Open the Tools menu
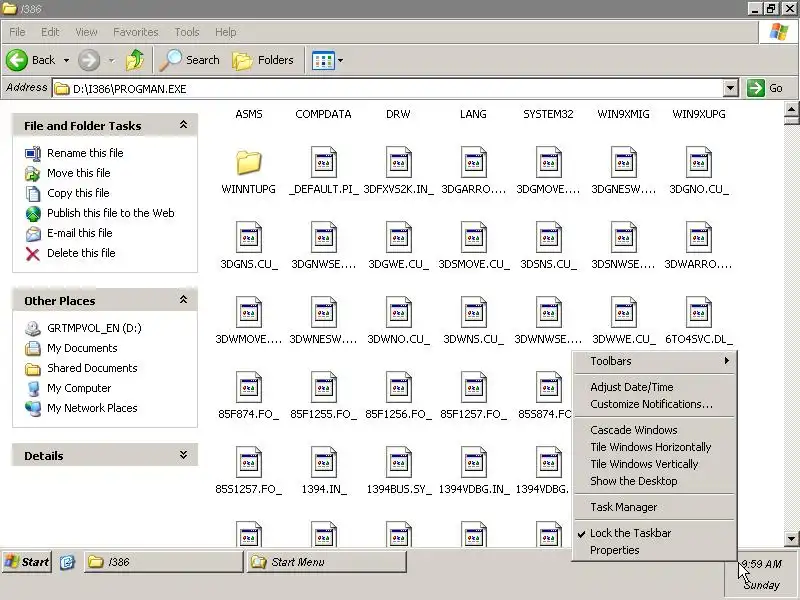This screenshot has width=800, height=600. point(187,32)
